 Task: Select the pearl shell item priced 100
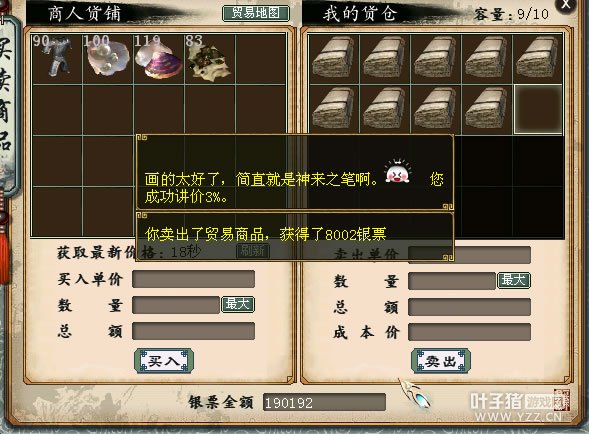(x=108, y=59)
